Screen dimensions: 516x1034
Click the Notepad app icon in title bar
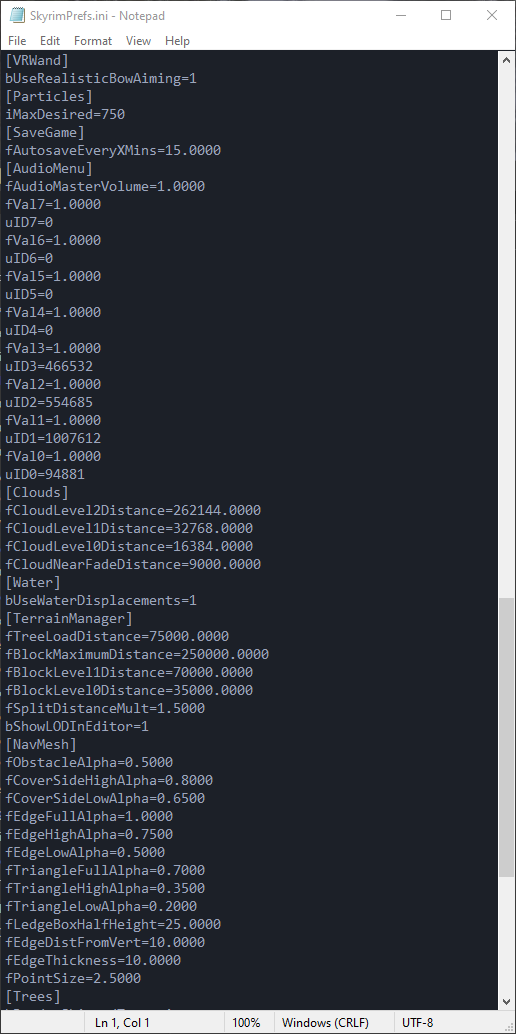click(x=17, y=15)
